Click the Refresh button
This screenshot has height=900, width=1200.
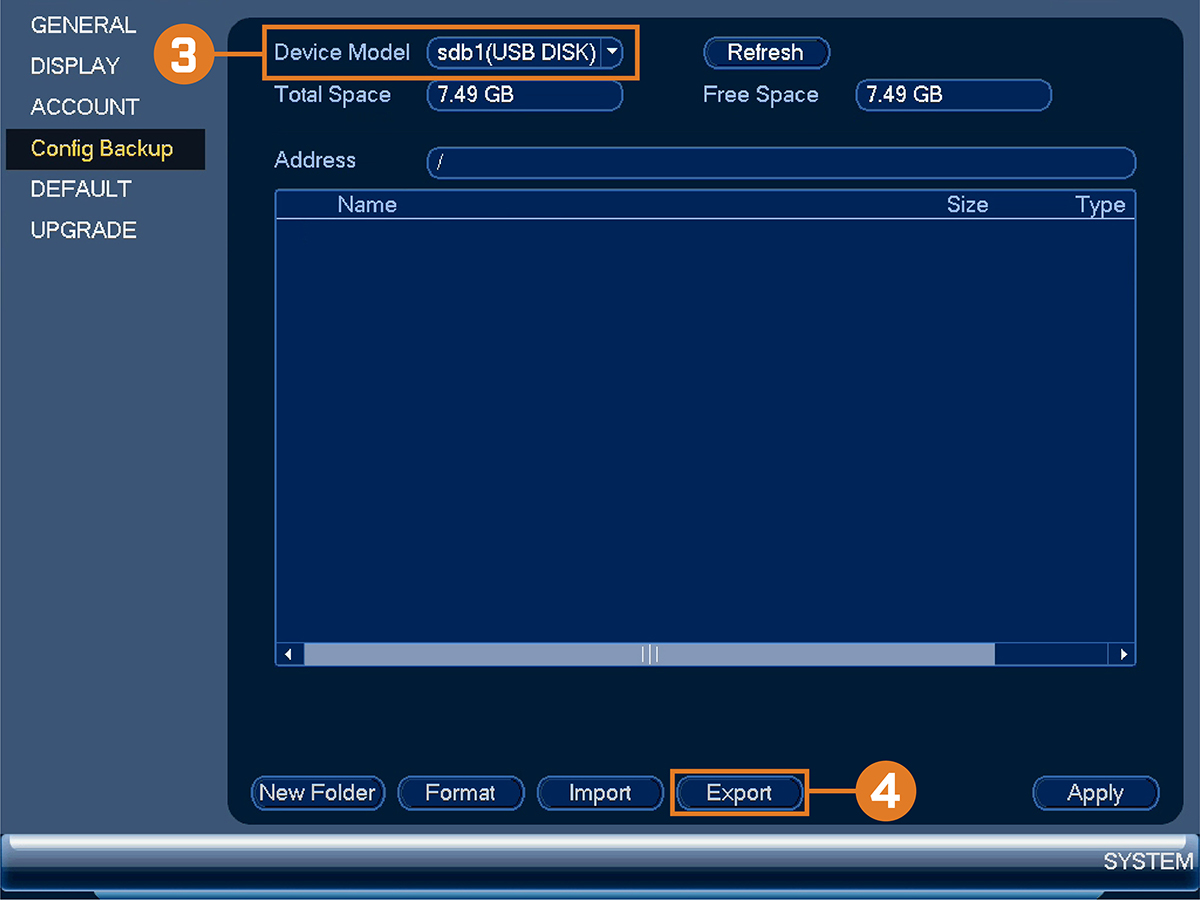[x=766, y=53]
